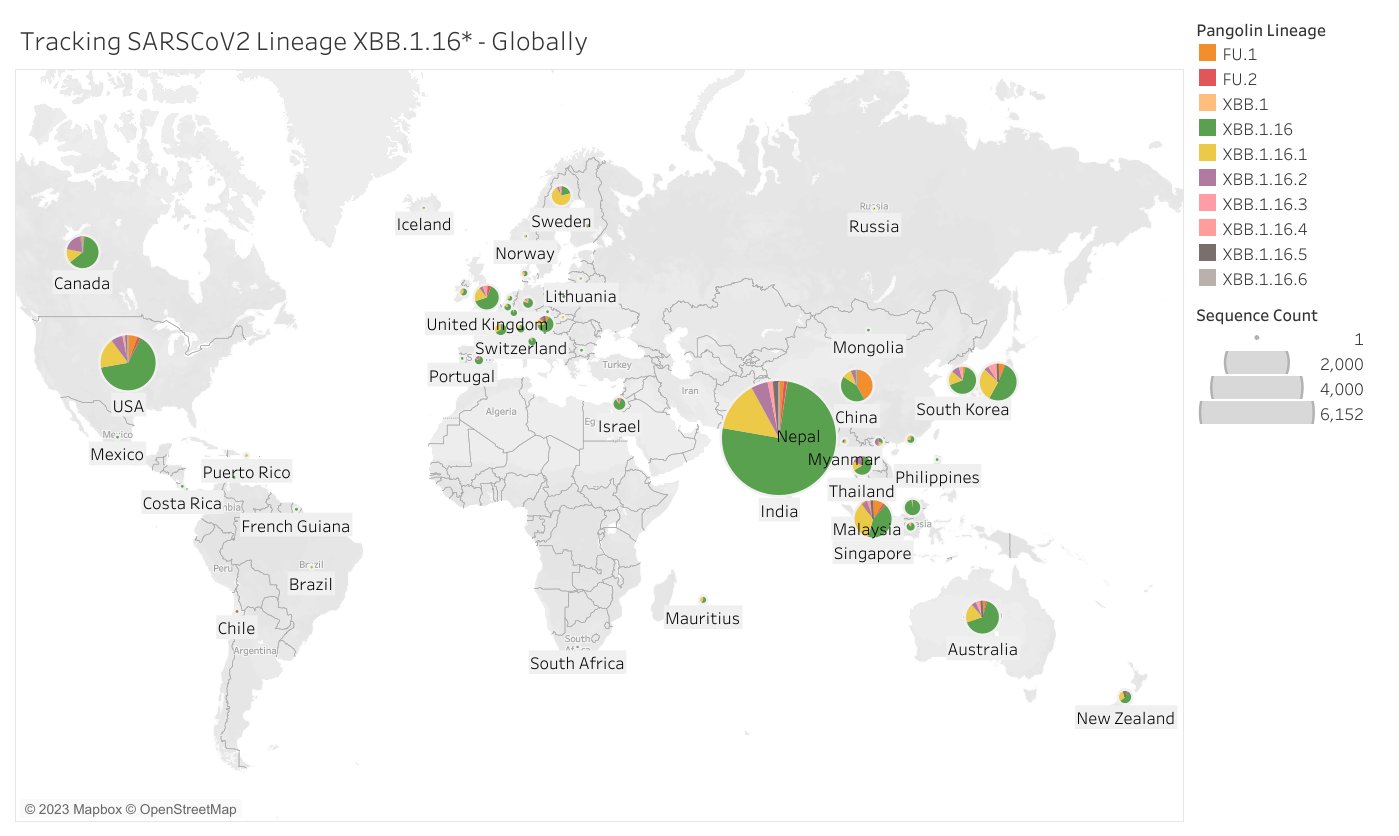
Task: Select the USA pie chart mark
Action: [x=126, y=364]
